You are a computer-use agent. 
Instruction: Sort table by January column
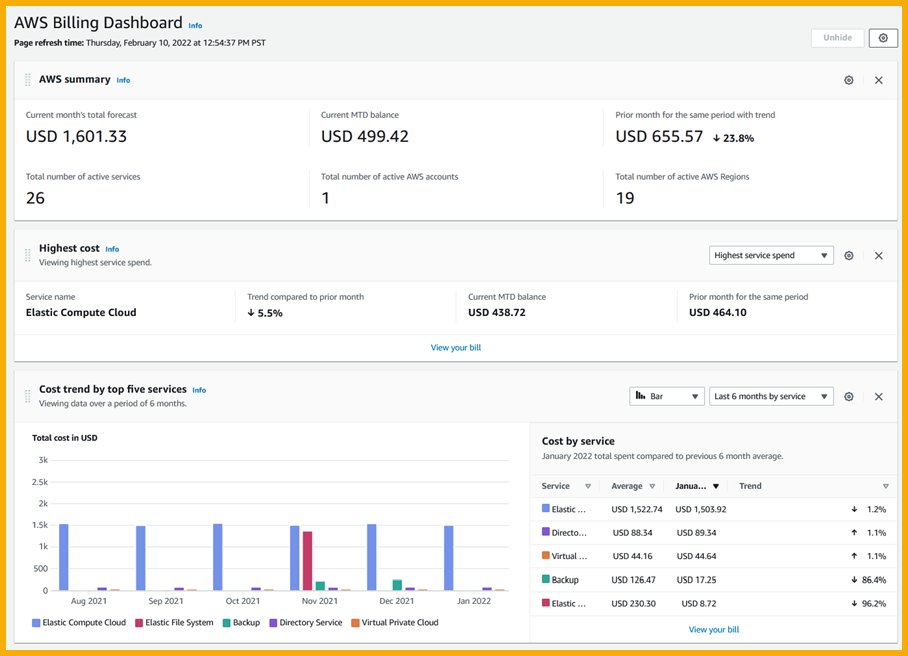point(716,486)
